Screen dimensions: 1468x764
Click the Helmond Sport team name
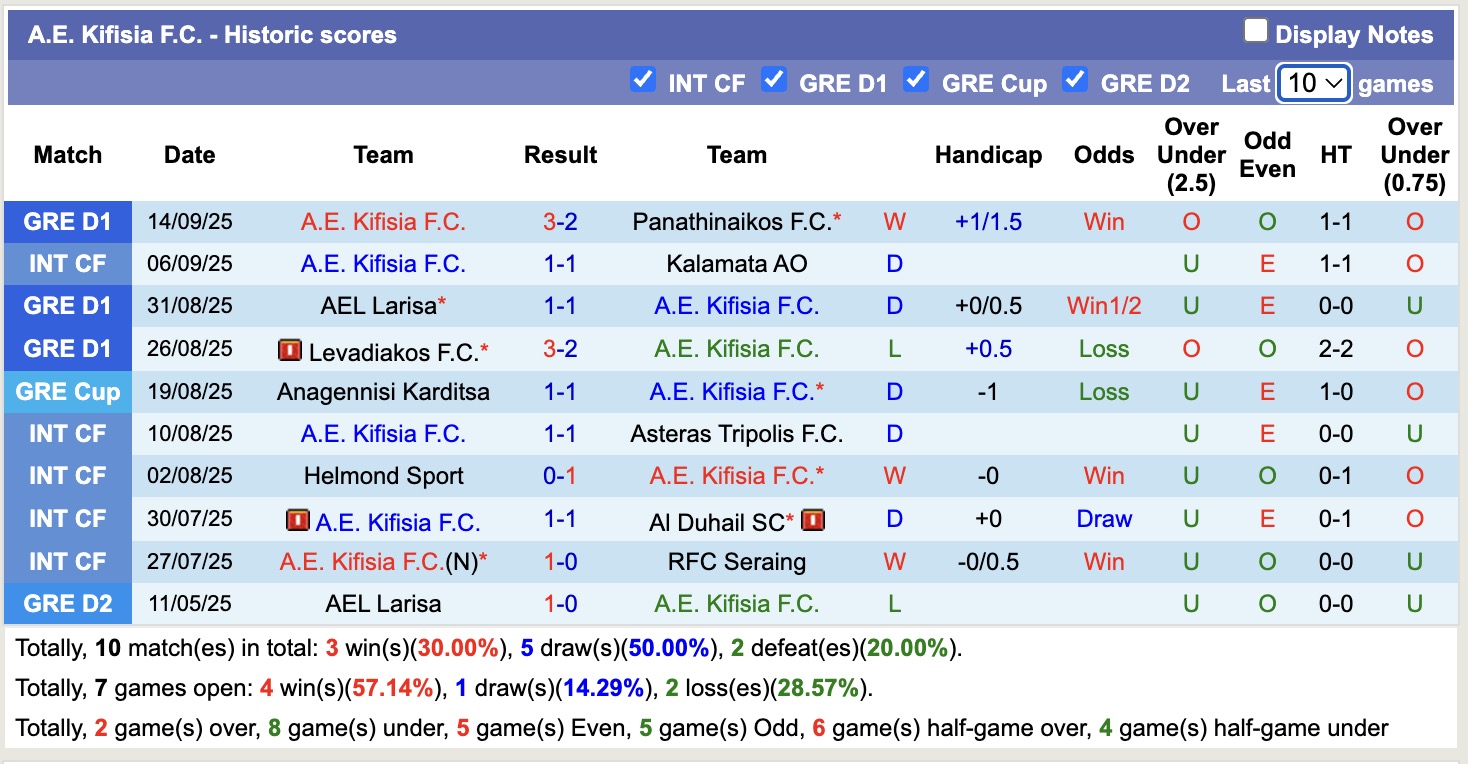coord(383,476)
